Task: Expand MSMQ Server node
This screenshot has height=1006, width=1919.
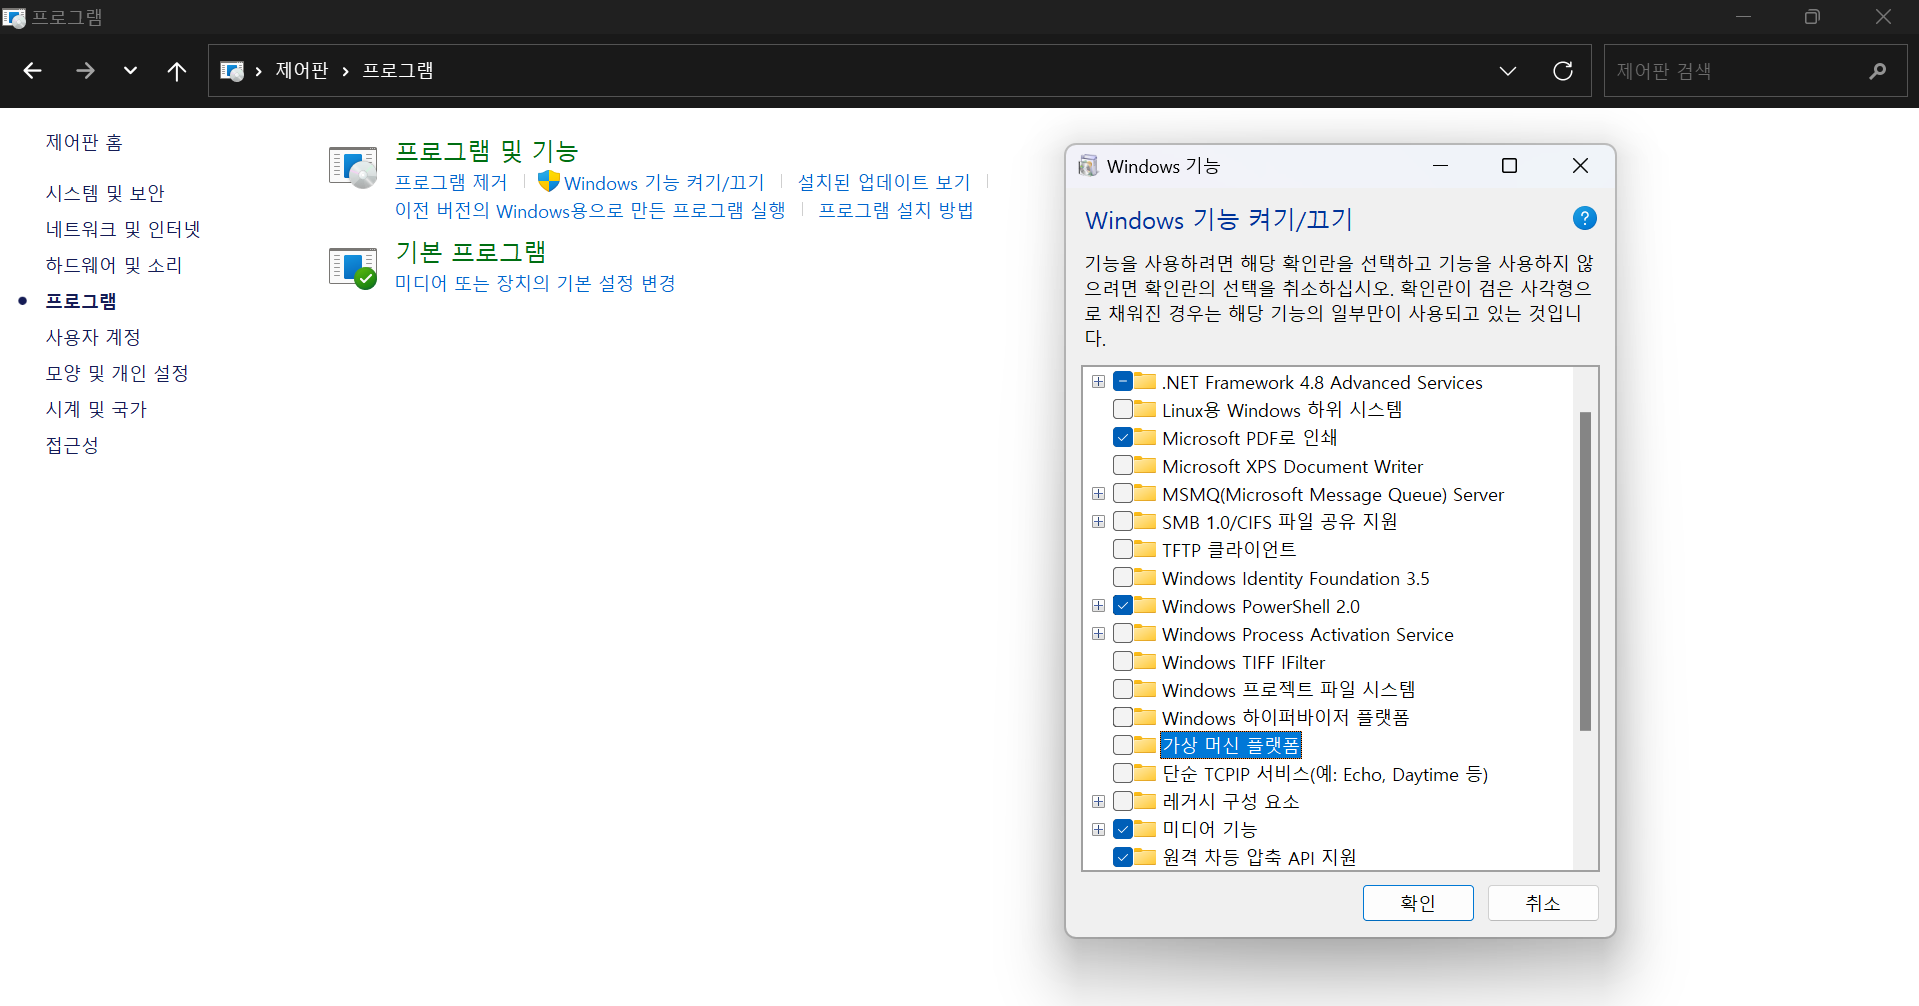Action: pos(1098,494)
